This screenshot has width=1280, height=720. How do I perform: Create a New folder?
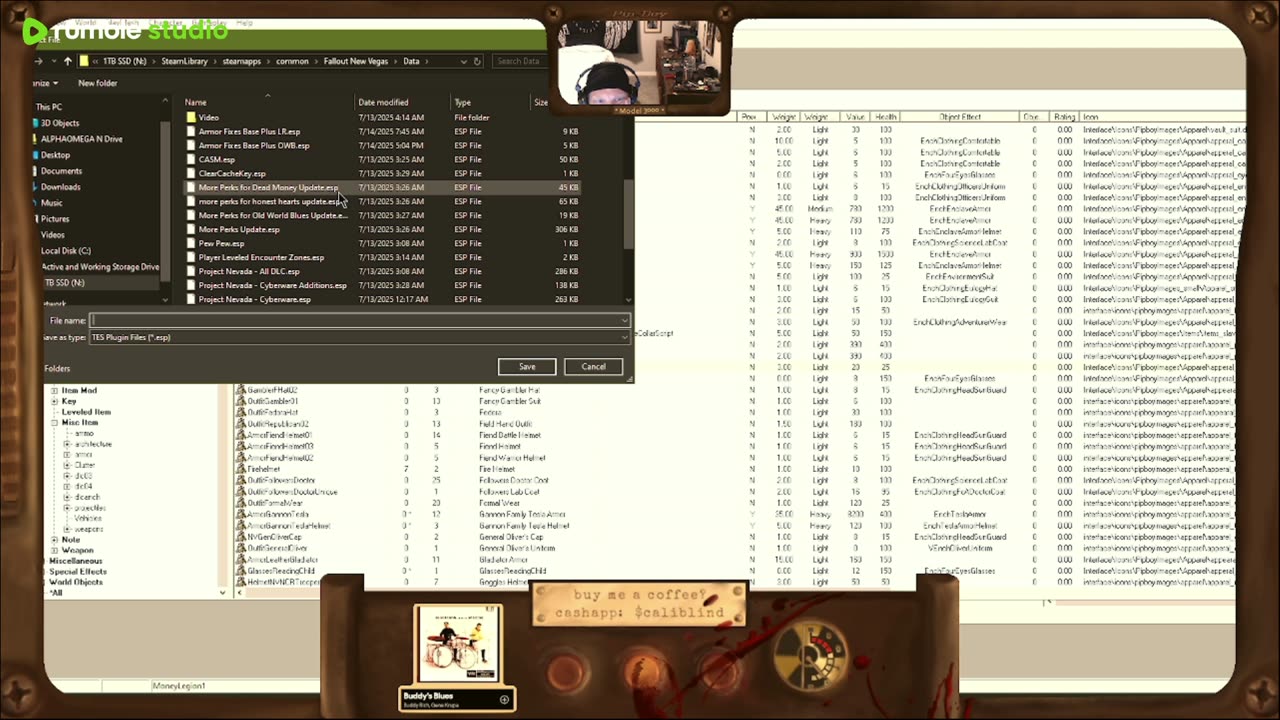click(98, 83)
